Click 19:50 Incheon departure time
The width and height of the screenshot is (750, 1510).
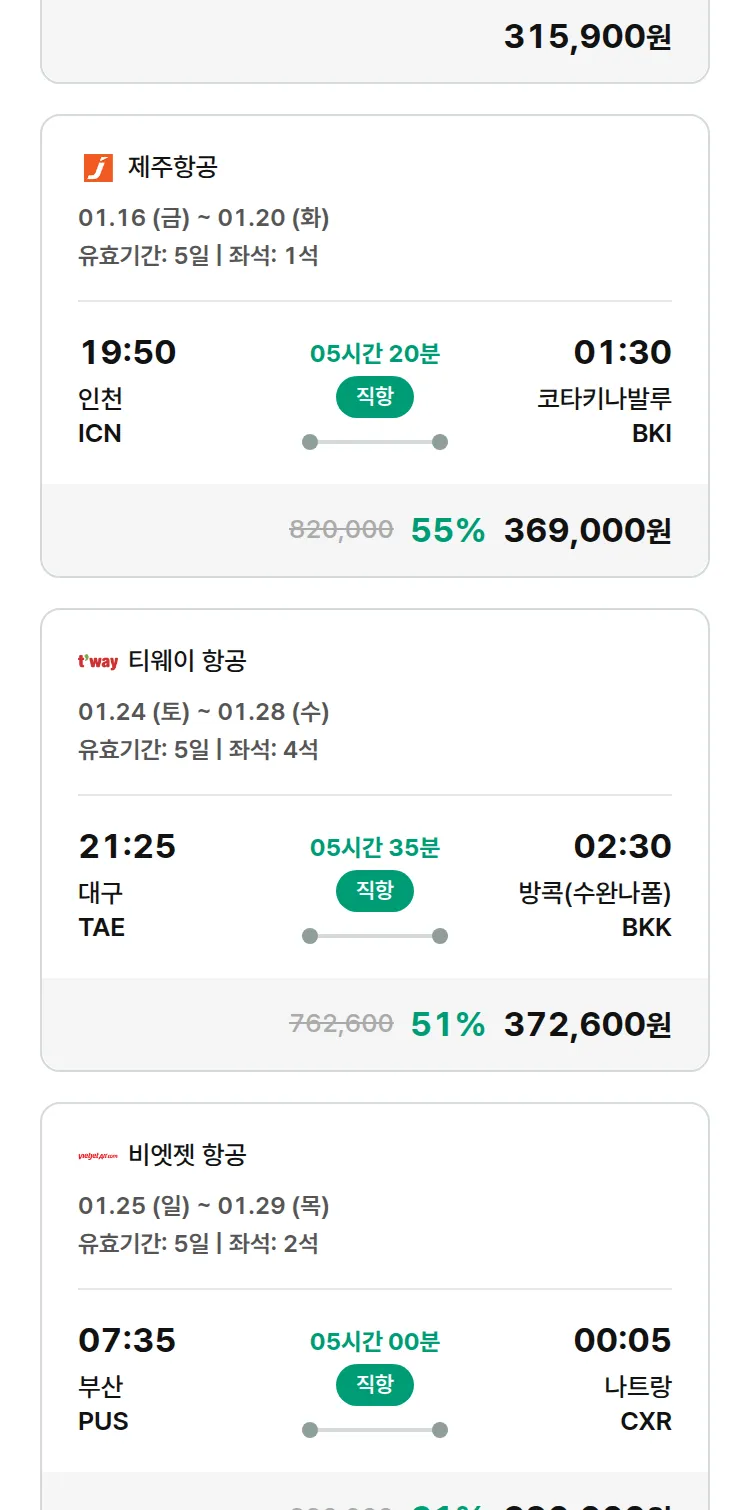[x=127, y=352]
